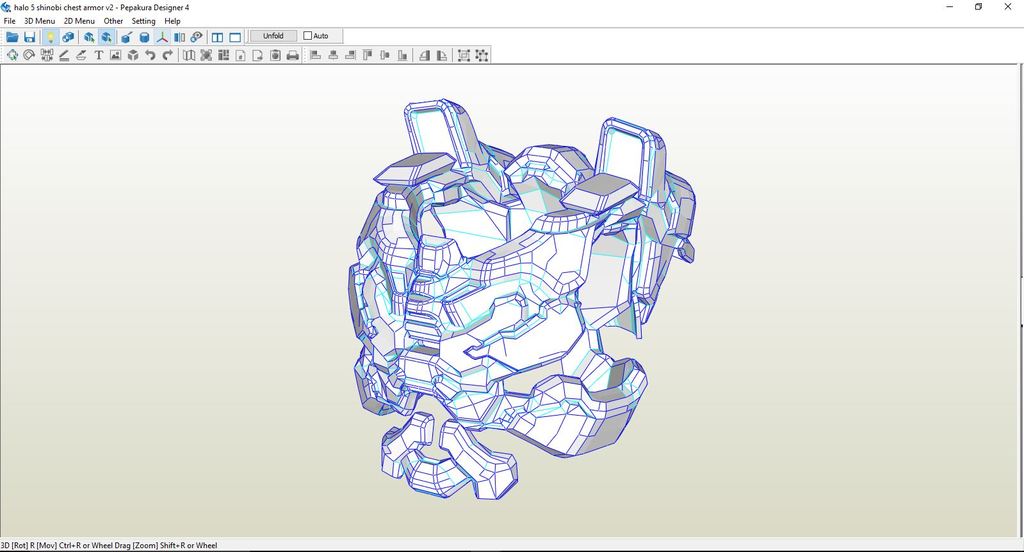Restore down the Pepakura Designer window
The width and height of the screenshot is (1024, 552).
coord(978,7)
